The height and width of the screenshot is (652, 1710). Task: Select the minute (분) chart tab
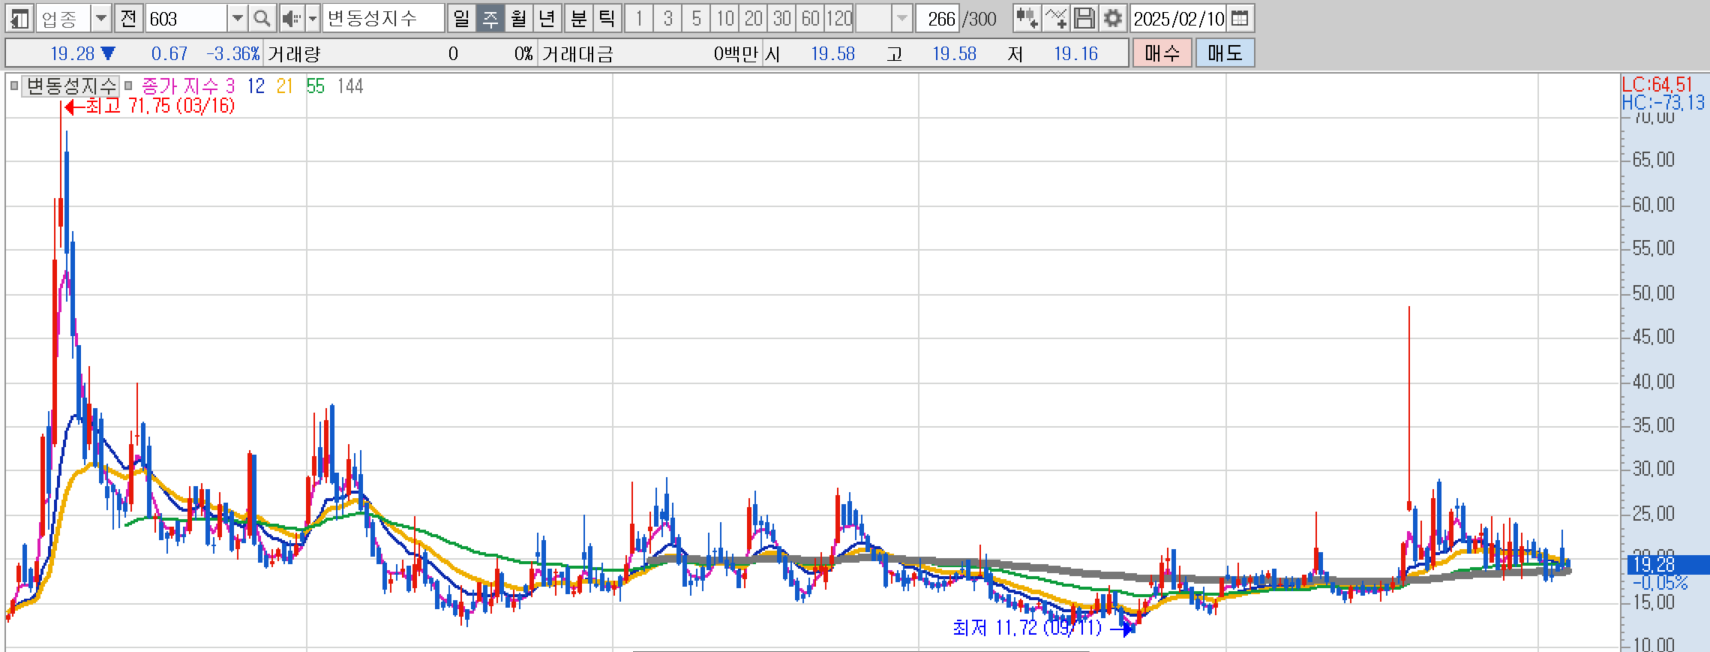point(578,18)
